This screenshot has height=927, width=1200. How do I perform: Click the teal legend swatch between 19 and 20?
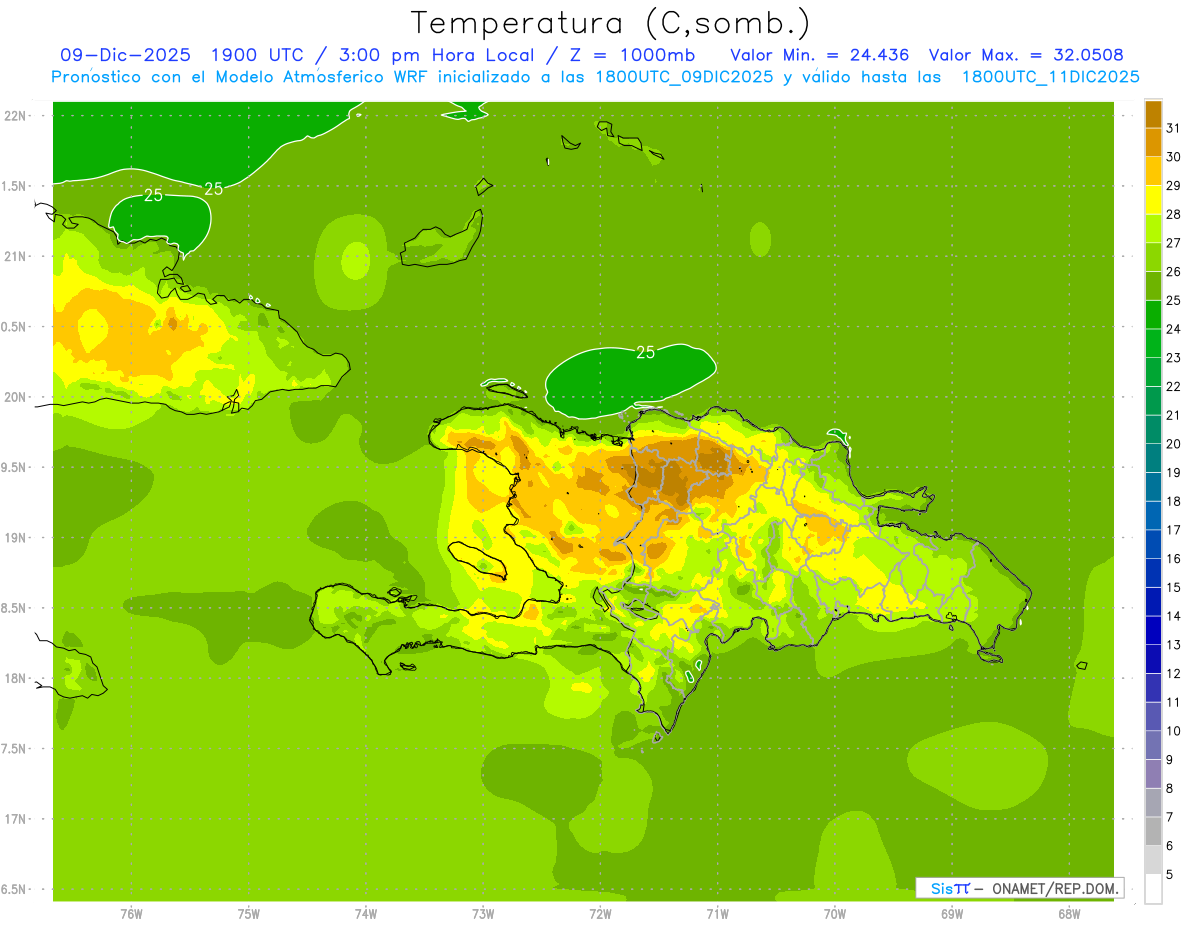pyautogui.click(x=1153, y=458)
